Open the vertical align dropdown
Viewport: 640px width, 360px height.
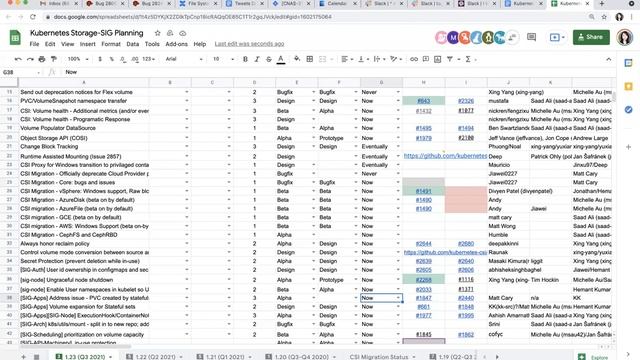[x=363, y=59]
